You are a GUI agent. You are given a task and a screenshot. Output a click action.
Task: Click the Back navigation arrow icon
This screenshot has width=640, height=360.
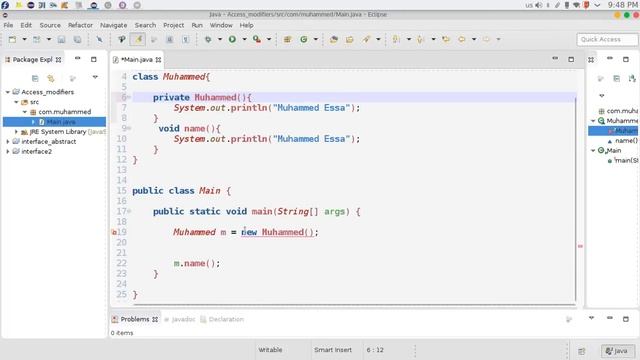click(462, 39)
